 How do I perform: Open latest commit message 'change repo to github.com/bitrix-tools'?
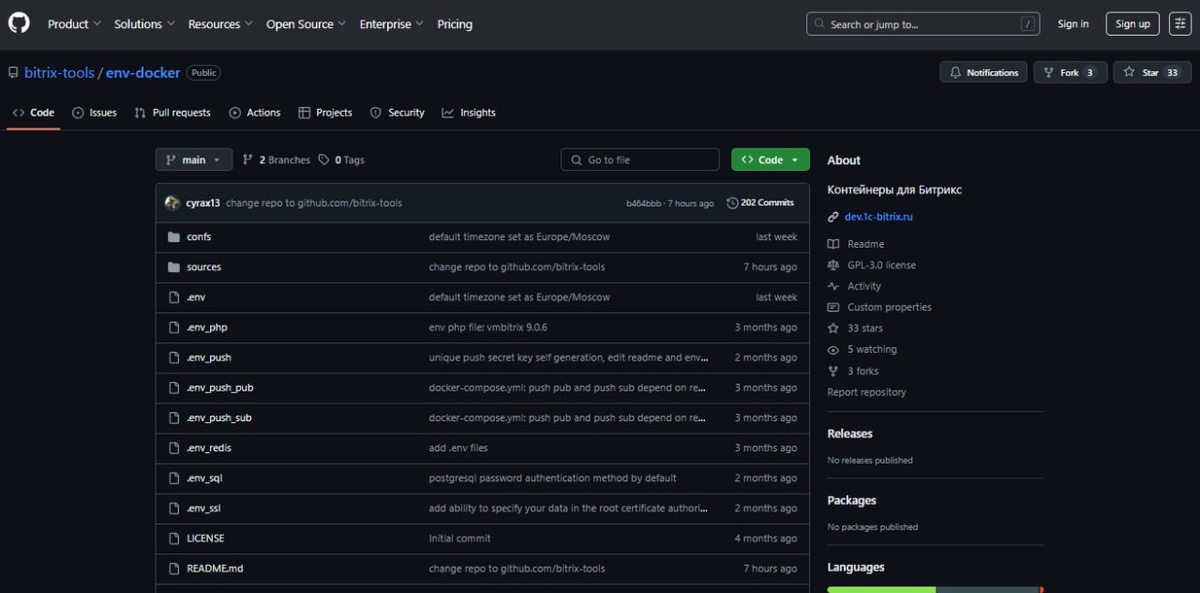(x=314, y=203)
